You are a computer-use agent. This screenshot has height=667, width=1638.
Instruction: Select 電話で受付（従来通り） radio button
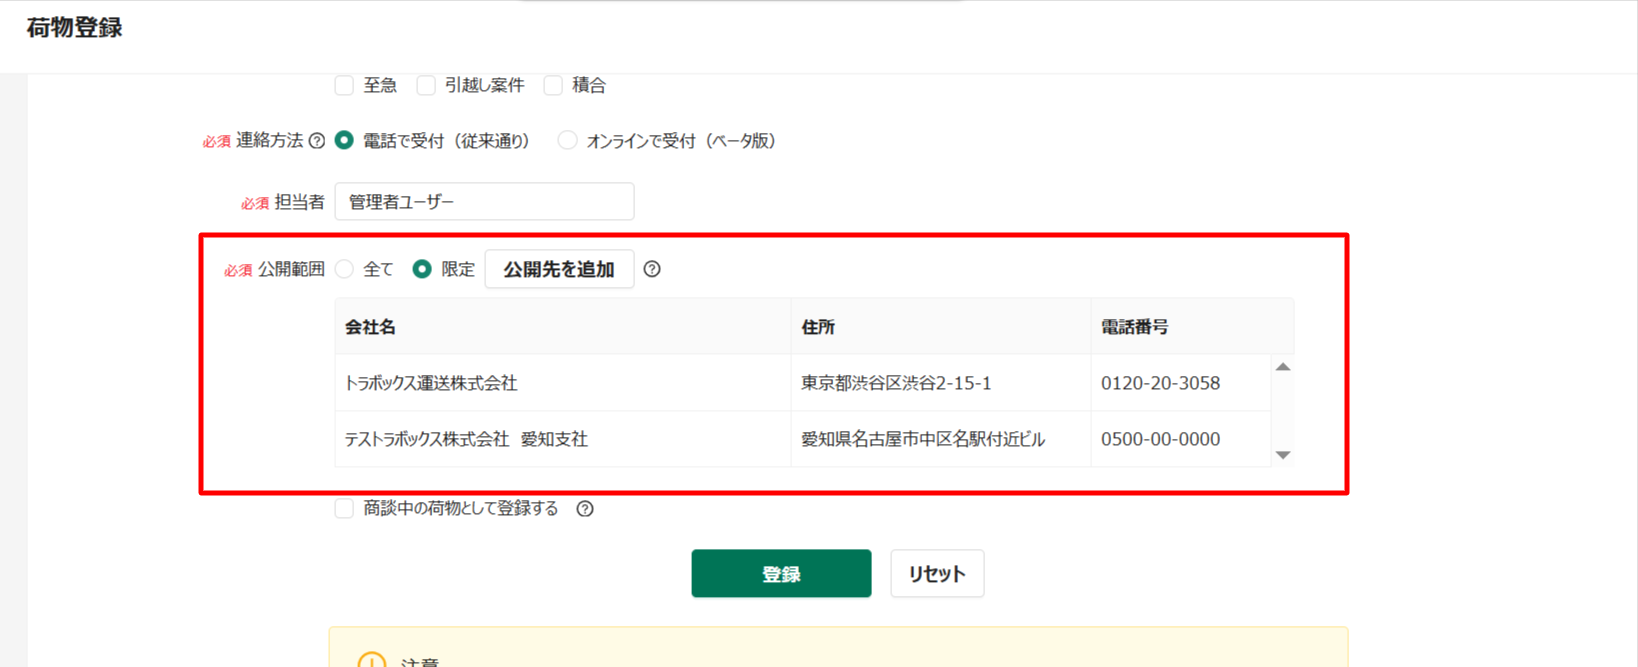pos(344,140)
